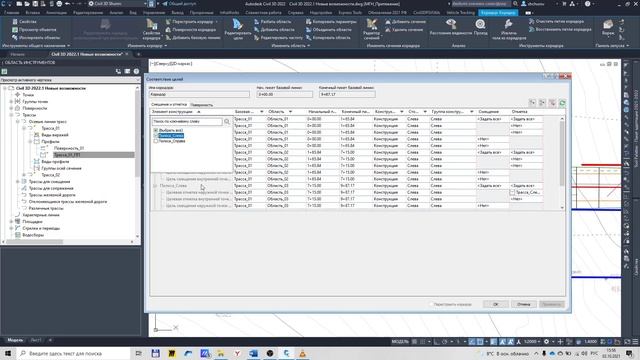
Task: Switch to the Поверхности dialog tab
Action: pos(202,105)
